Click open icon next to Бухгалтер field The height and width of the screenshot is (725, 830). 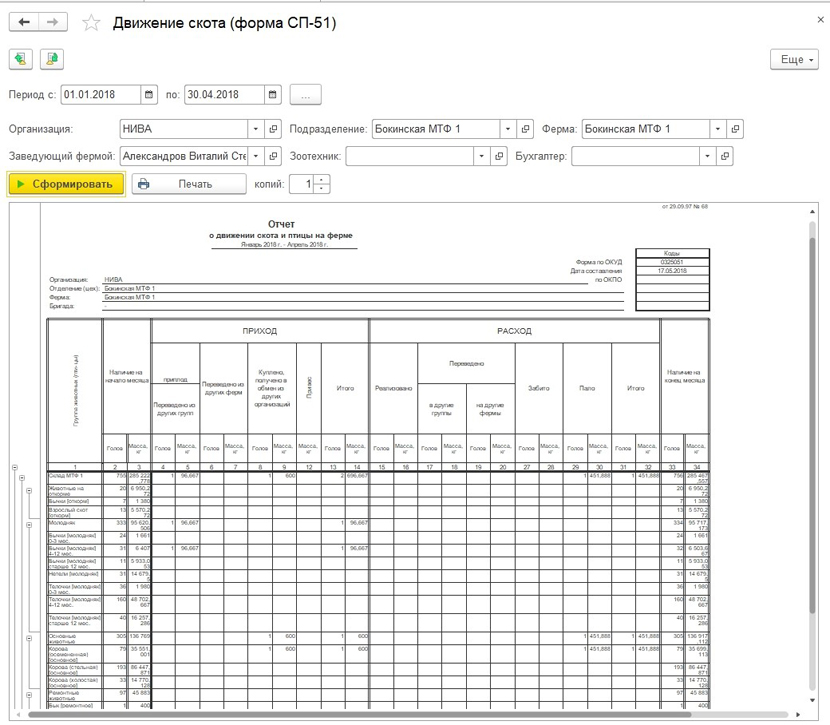[x=726, y=157]
